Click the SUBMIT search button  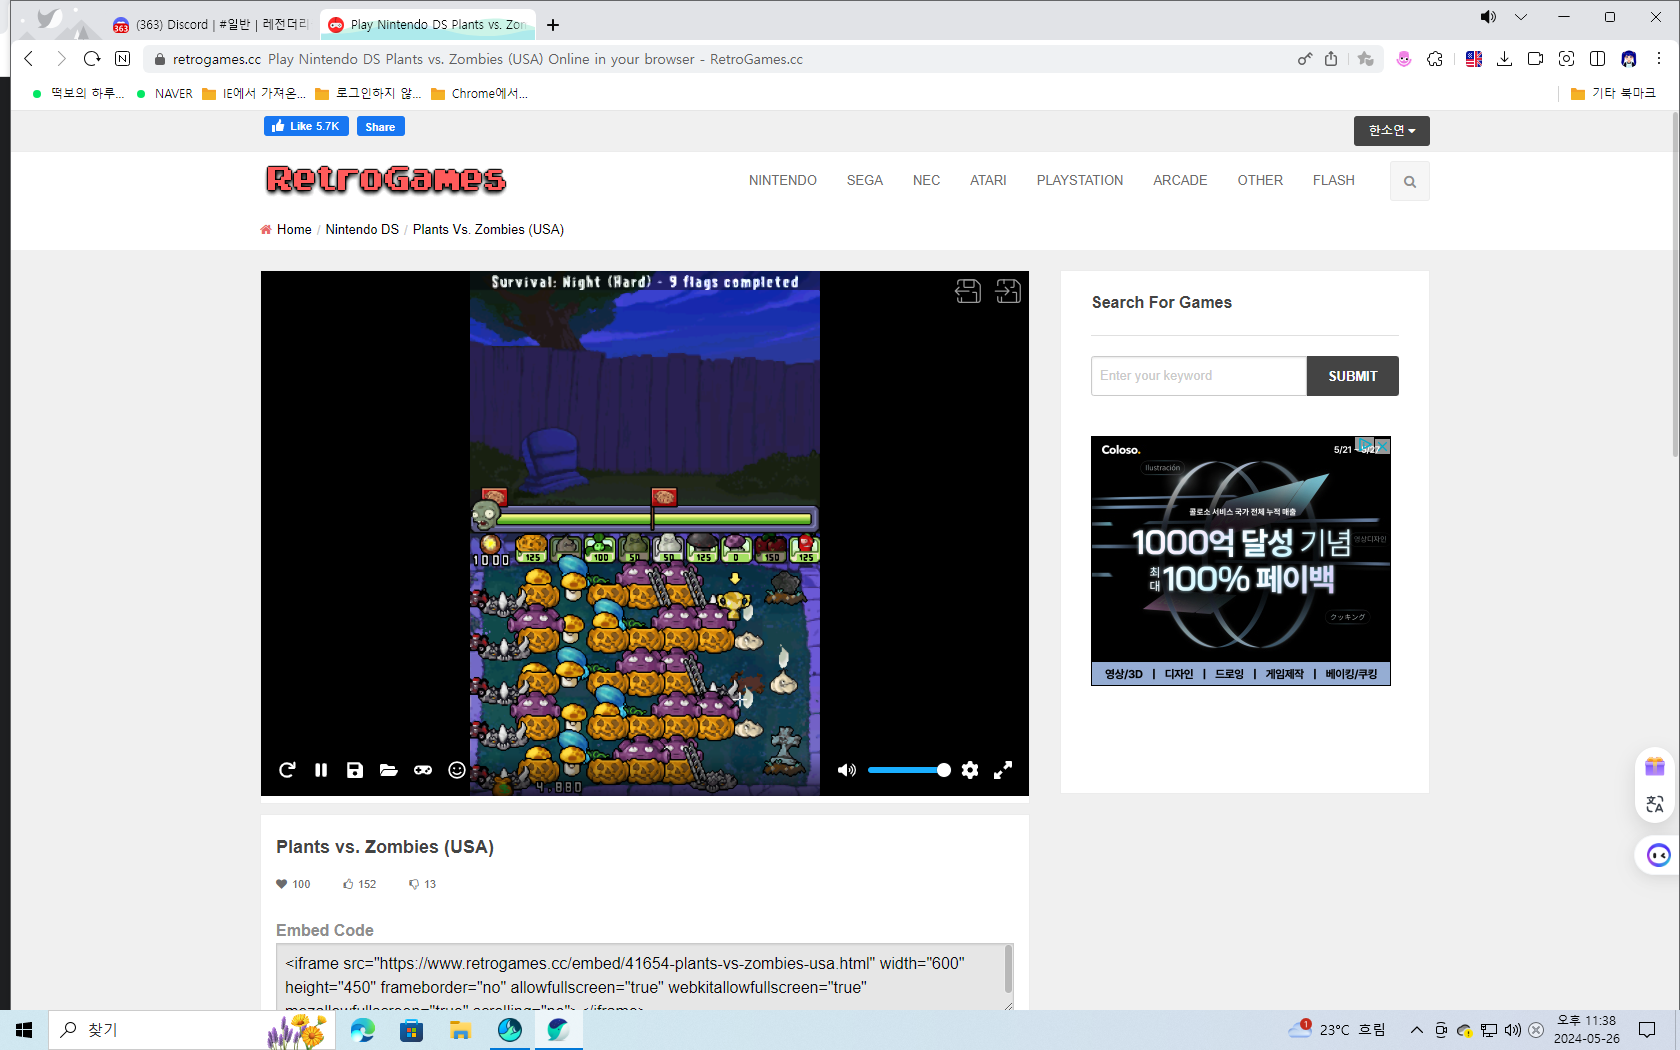click(x=1353, y=376)
